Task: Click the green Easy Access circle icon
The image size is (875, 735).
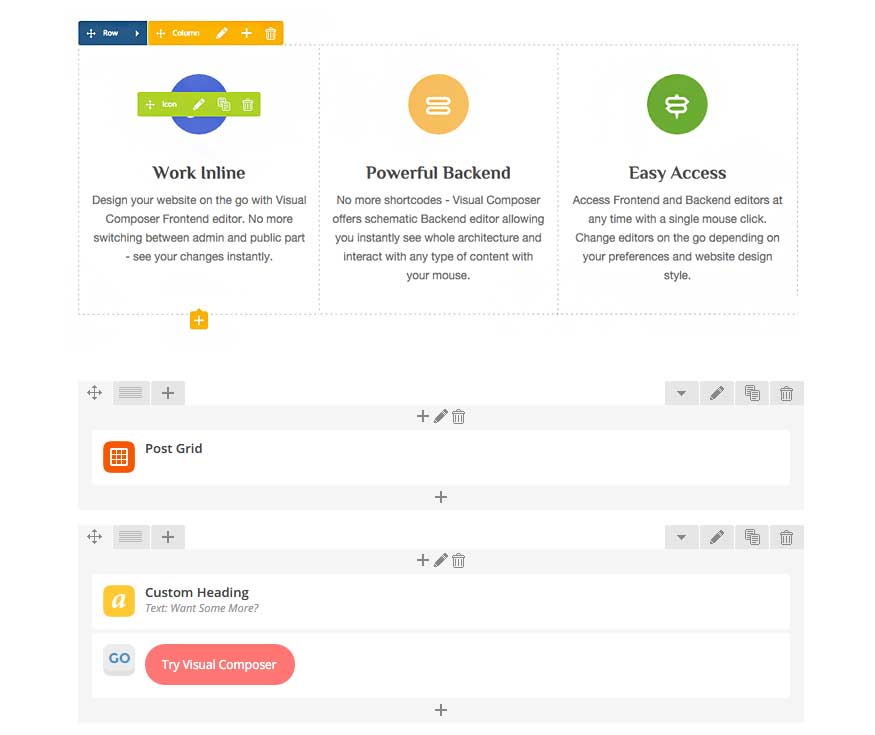Action: coord(677,104)
